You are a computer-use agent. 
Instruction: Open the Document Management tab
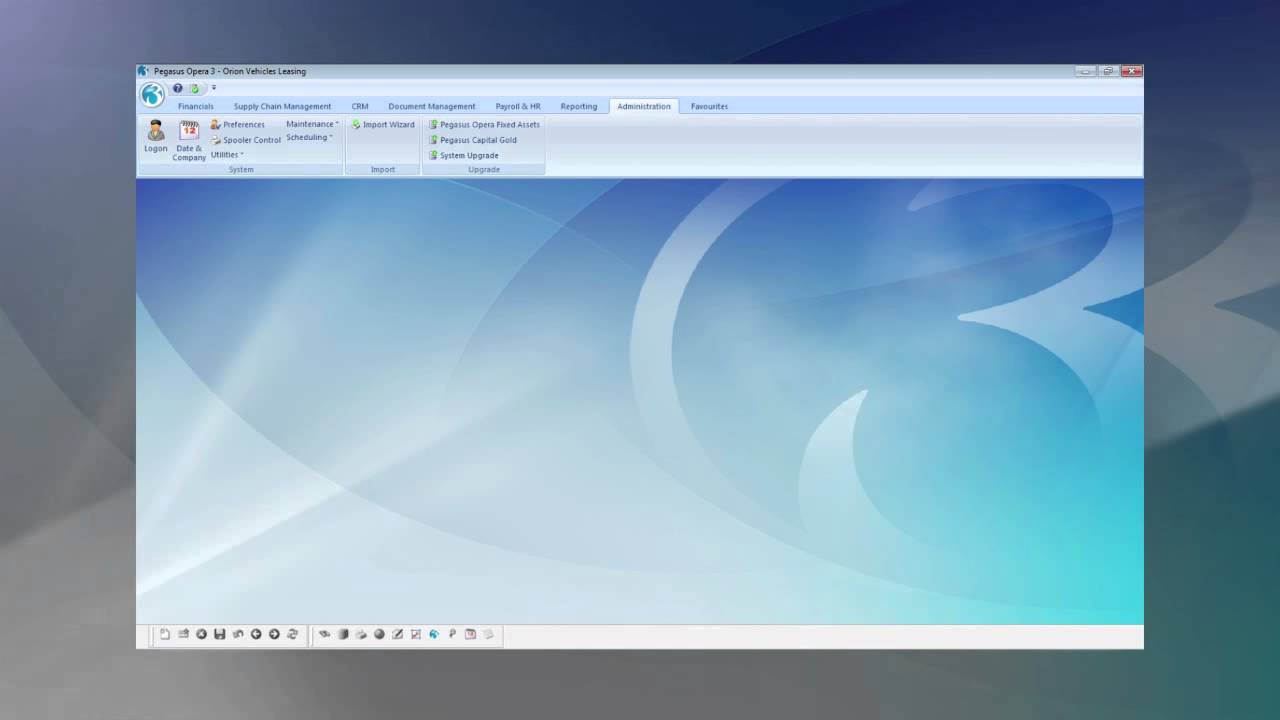(x=432, y=106)
